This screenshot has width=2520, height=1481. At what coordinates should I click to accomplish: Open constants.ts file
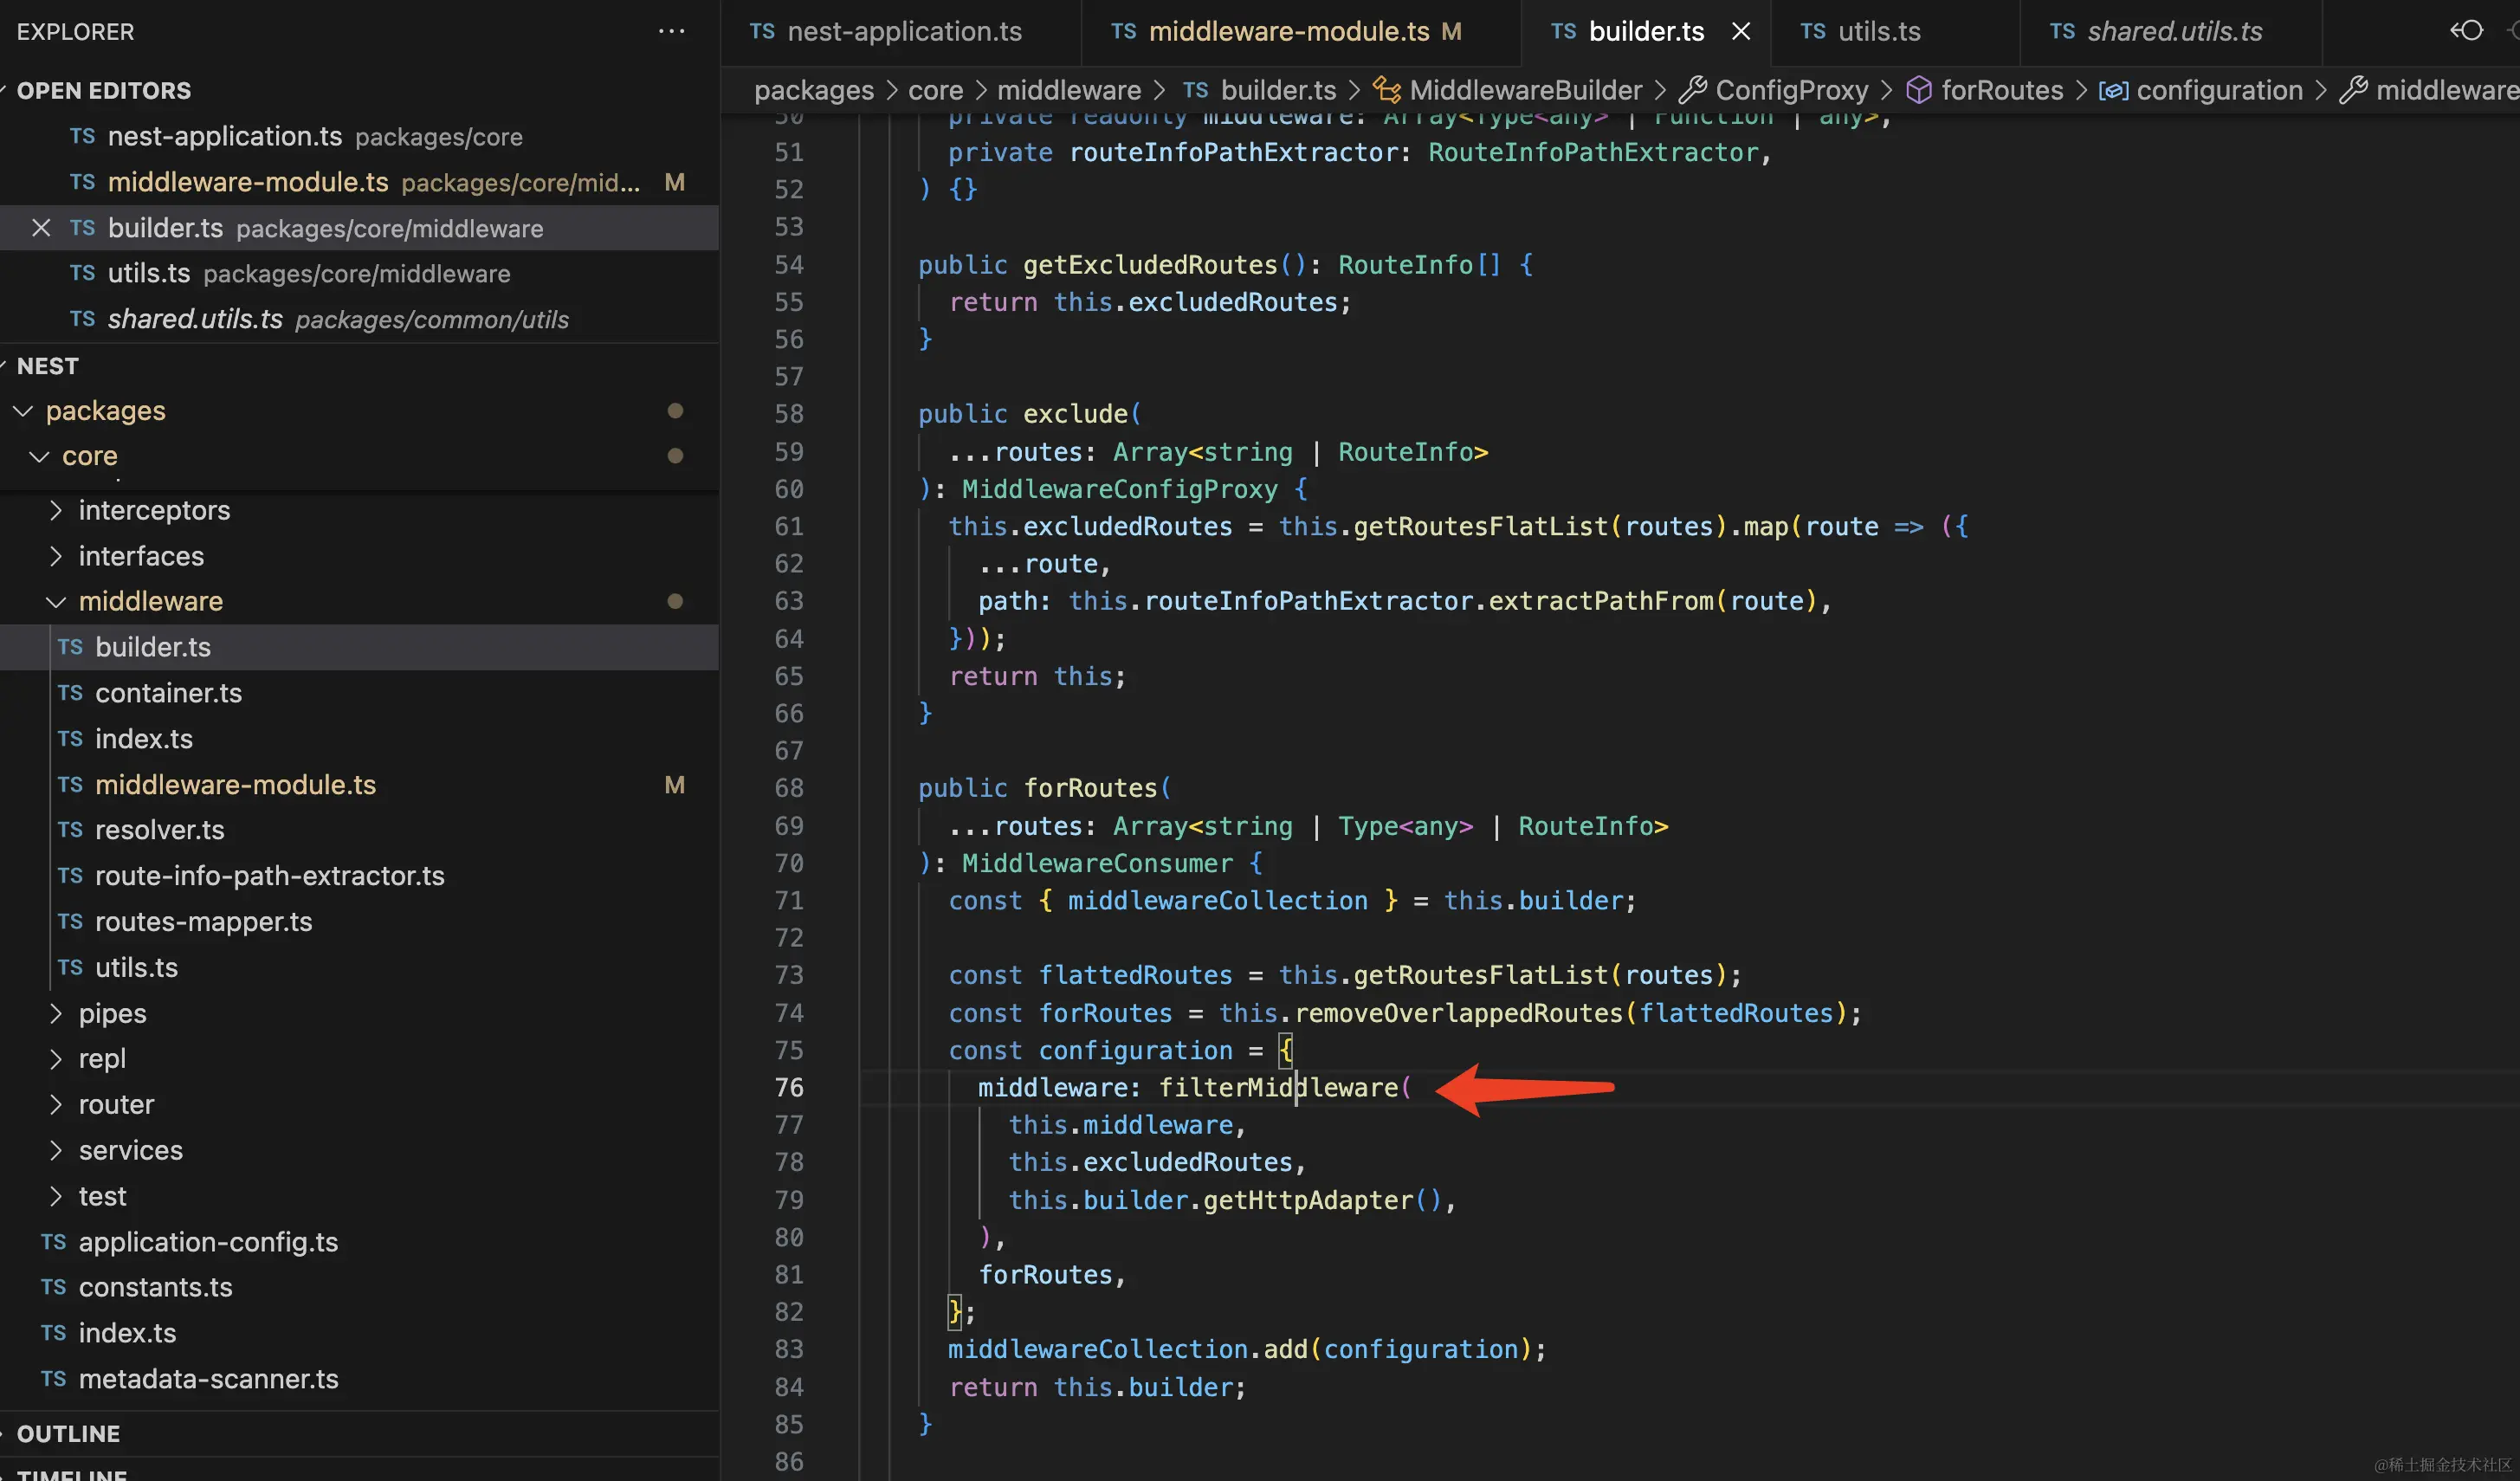coord(359,1287)
